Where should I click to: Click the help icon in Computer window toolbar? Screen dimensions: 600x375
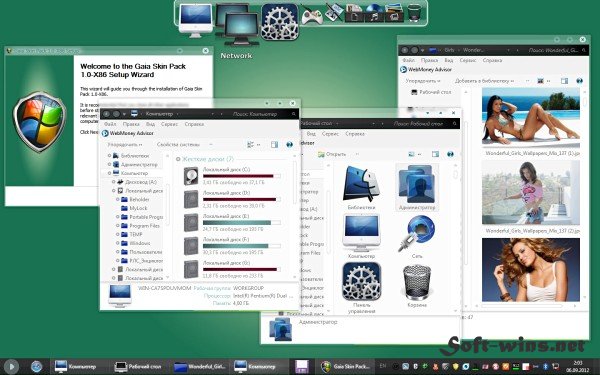[x=290, y=144]
